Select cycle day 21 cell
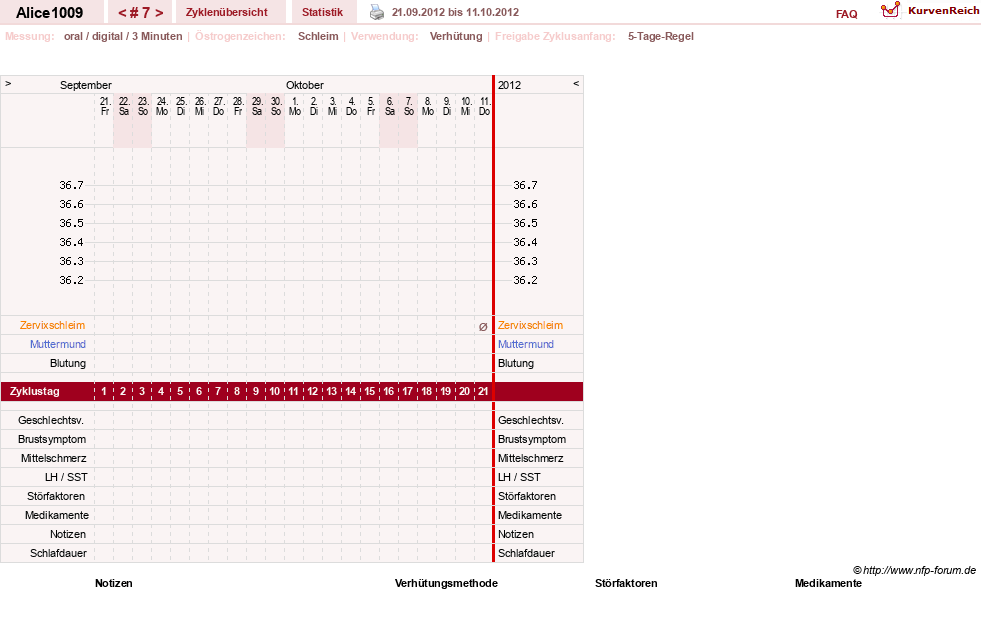The image size is (981, 622). pos(483,391)
